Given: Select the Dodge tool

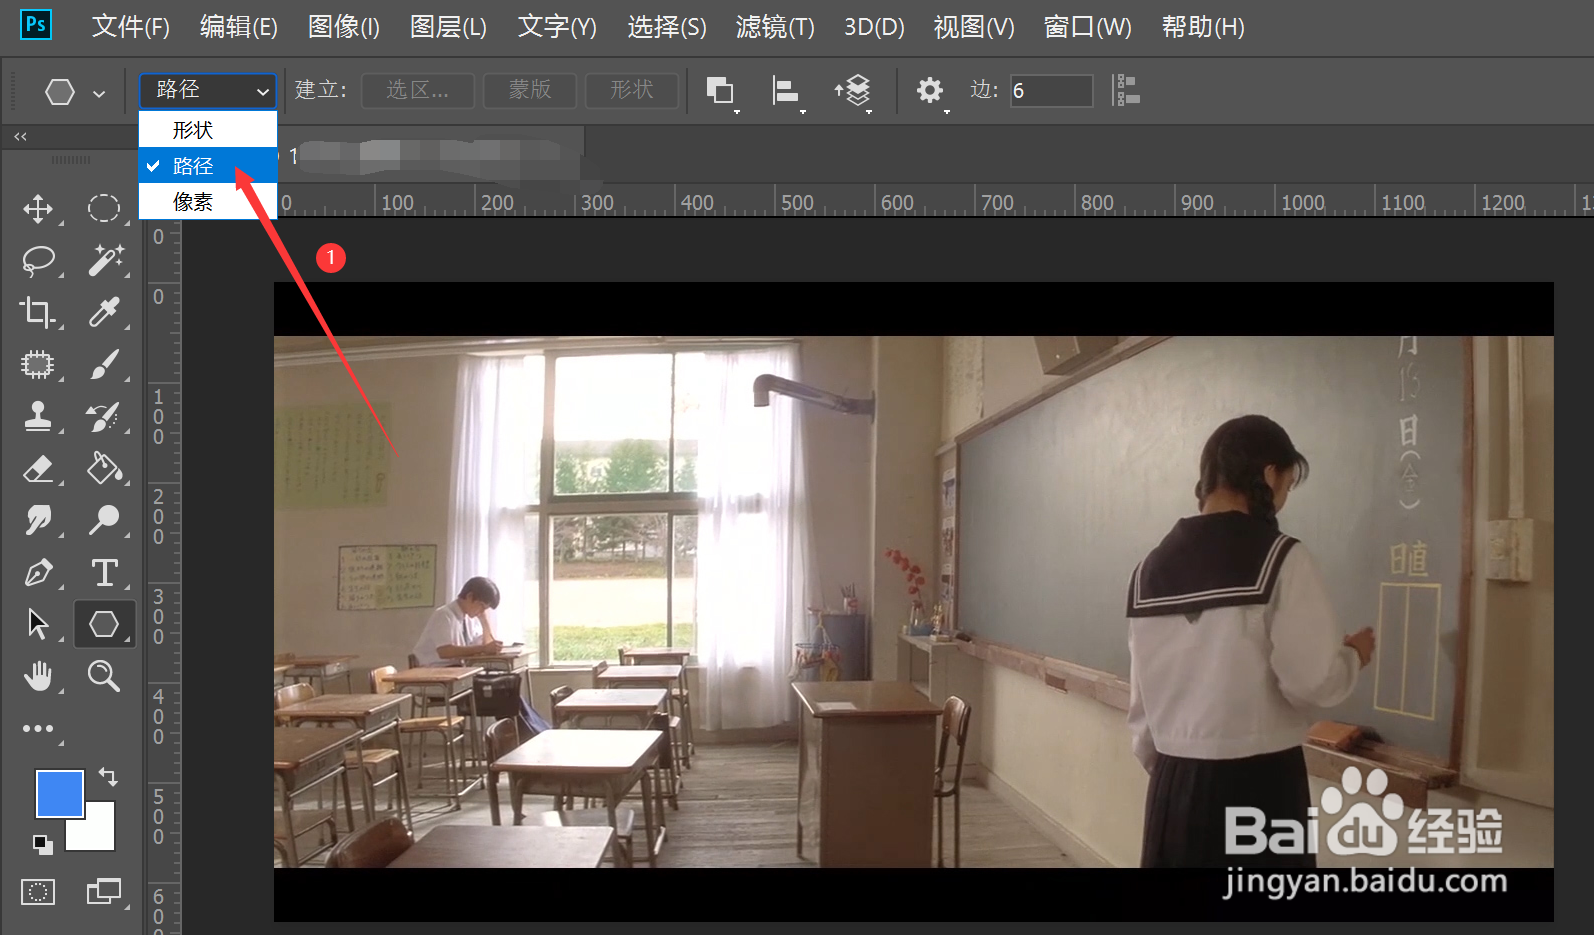Looking at the screenshot, I should (x=104, y=520).
